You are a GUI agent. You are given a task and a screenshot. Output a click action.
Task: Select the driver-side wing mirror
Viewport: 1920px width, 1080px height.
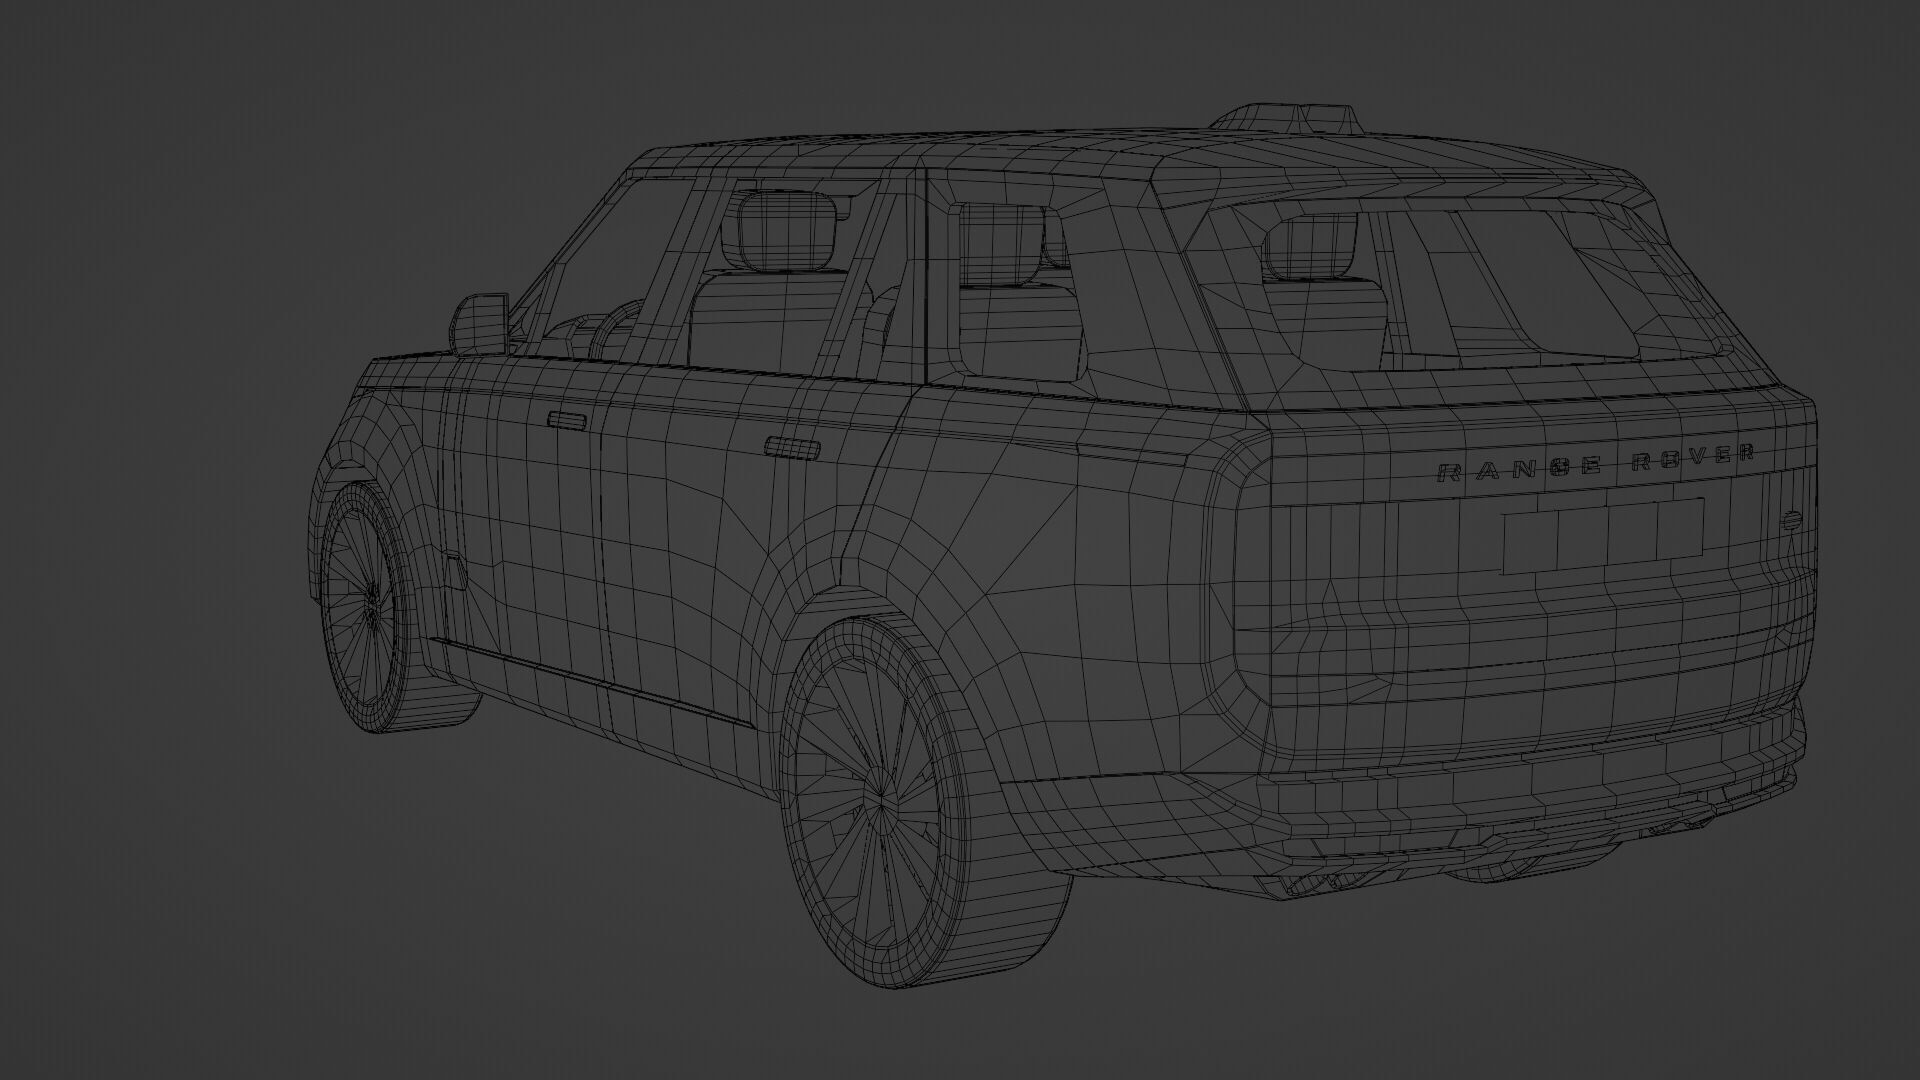click(479, 324)
